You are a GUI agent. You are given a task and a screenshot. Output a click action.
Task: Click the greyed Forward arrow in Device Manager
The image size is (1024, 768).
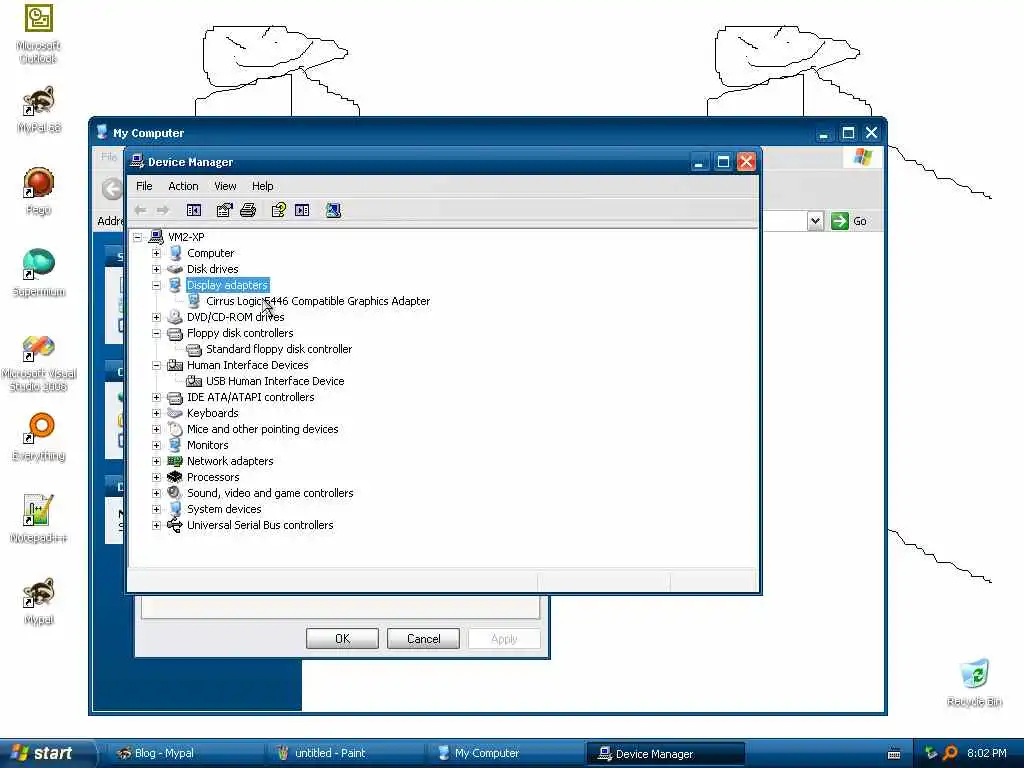coord(163,210)
